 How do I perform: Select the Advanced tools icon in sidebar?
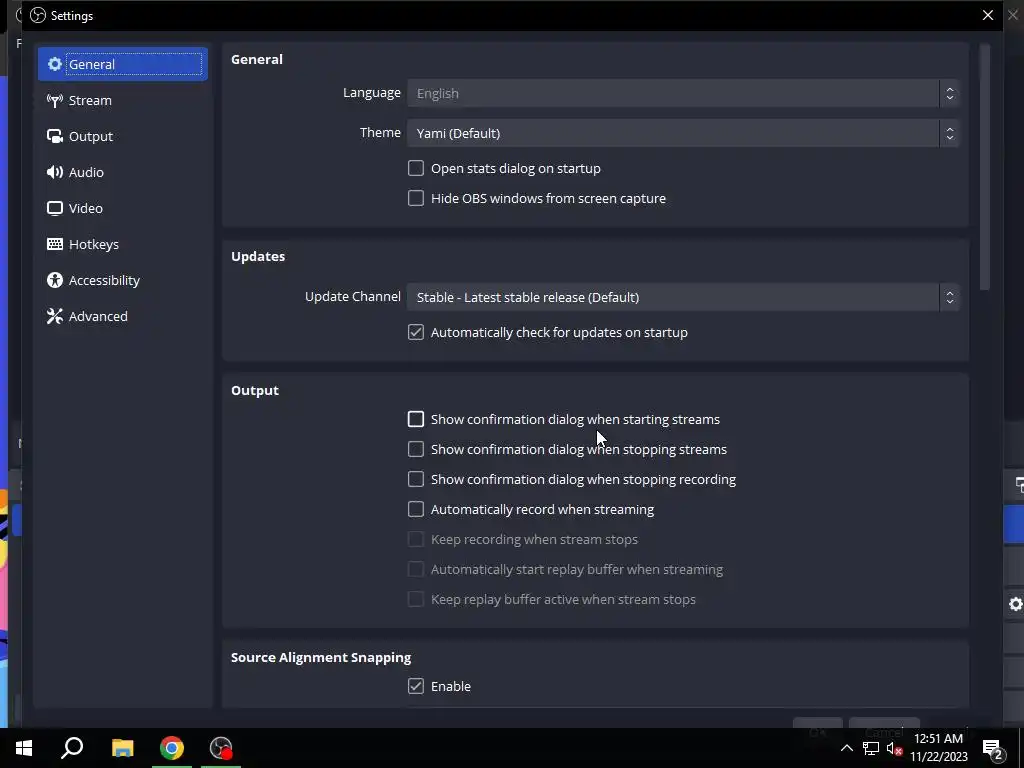(x=55, y=316)
